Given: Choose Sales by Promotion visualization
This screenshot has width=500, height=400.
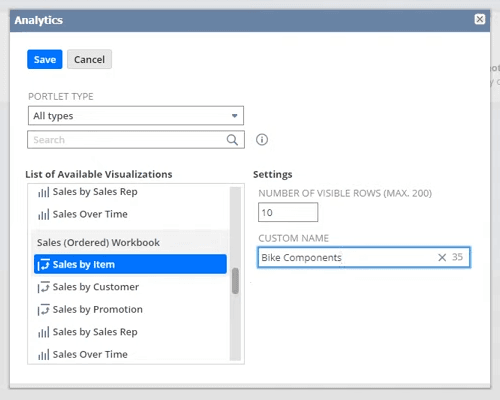Looking at the screenshot, I should pos(98,309).
